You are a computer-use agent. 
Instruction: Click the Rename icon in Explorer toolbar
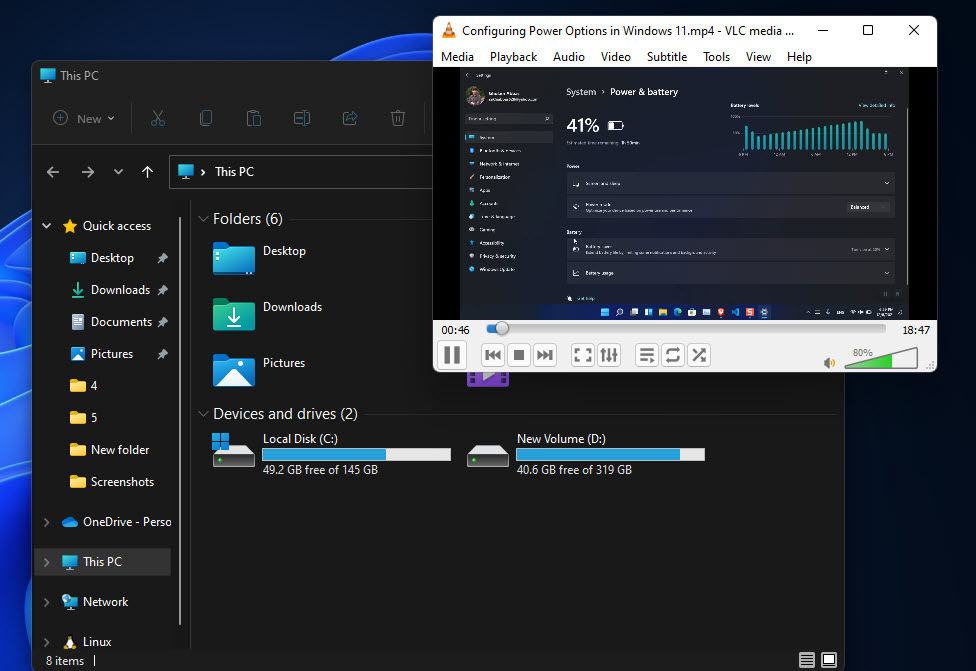[x=301, y=118]
